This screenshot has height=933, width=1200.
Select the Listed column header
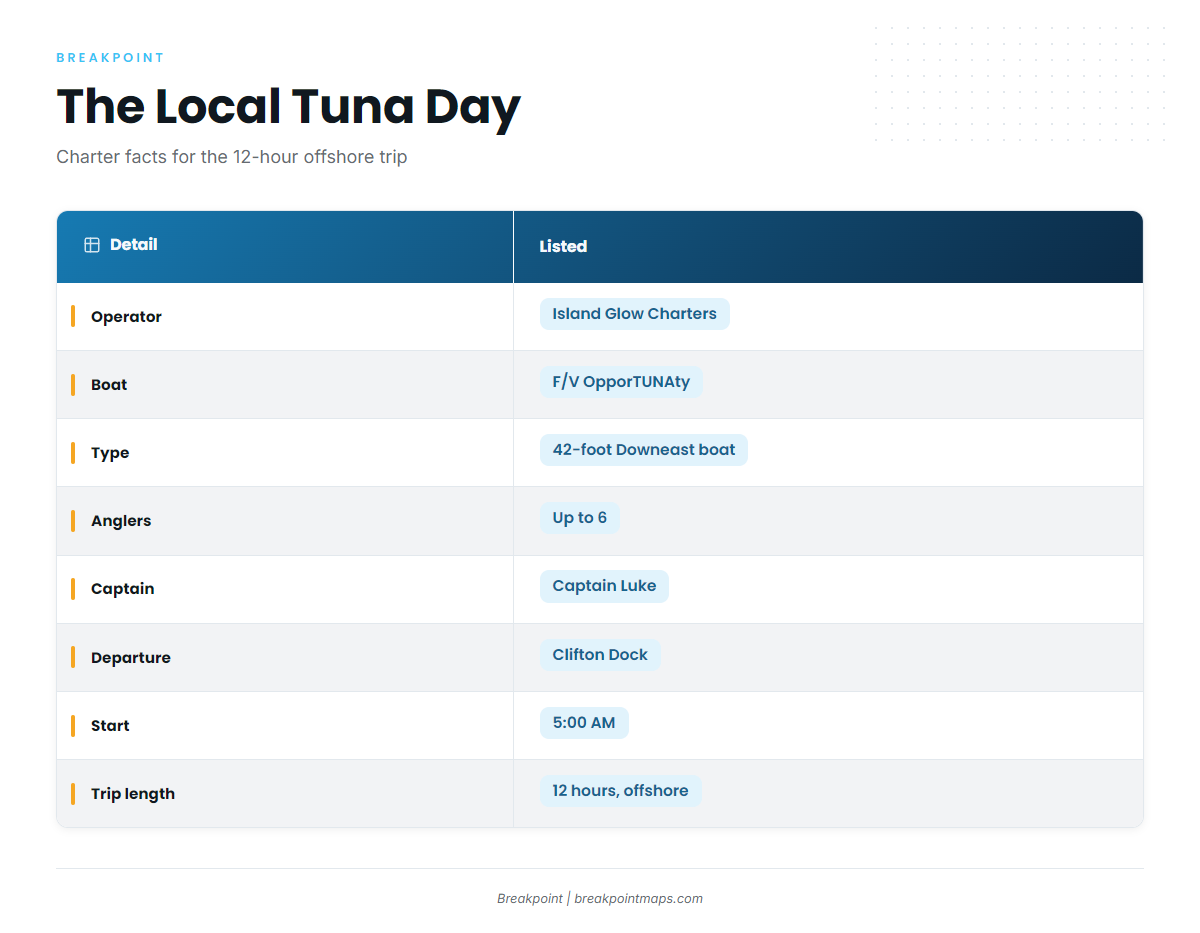click(828, 246)
